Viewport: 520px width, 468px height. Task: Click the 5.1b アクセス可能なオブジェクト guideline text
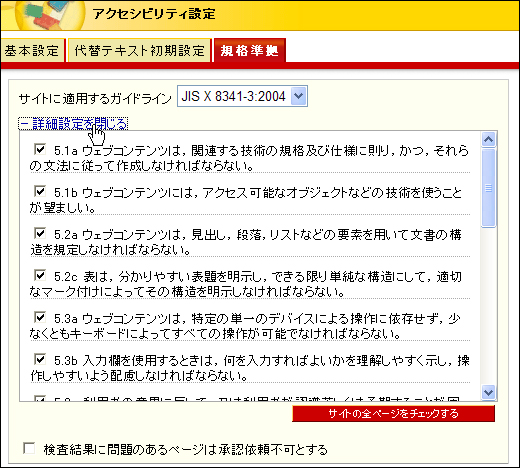[245, 200]
